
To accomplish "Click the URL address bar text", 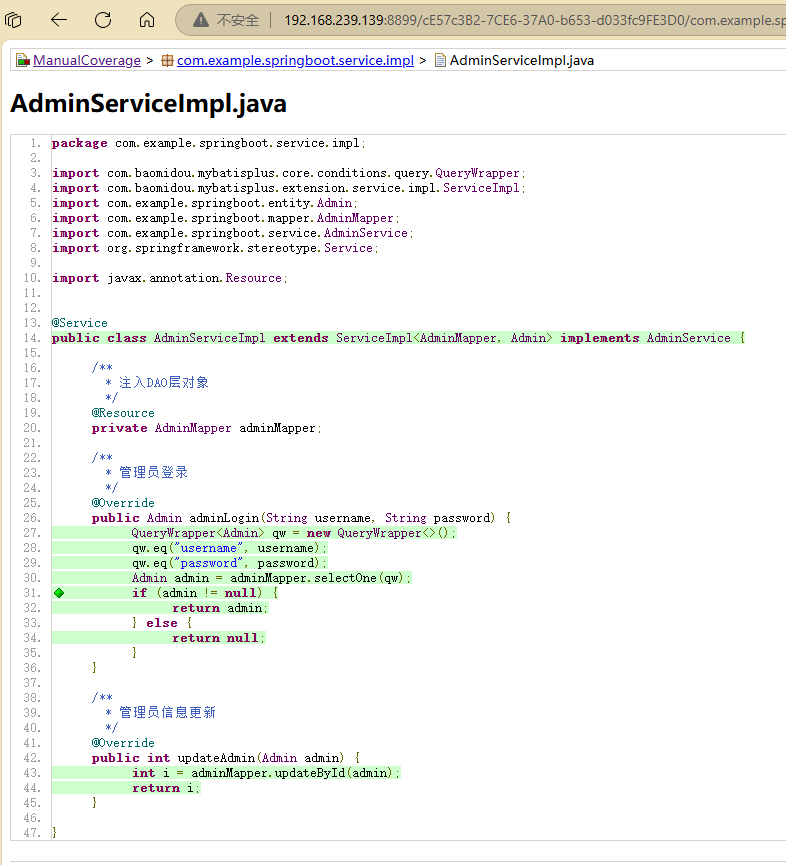I will pyautogui.click(x=534, y=20).
